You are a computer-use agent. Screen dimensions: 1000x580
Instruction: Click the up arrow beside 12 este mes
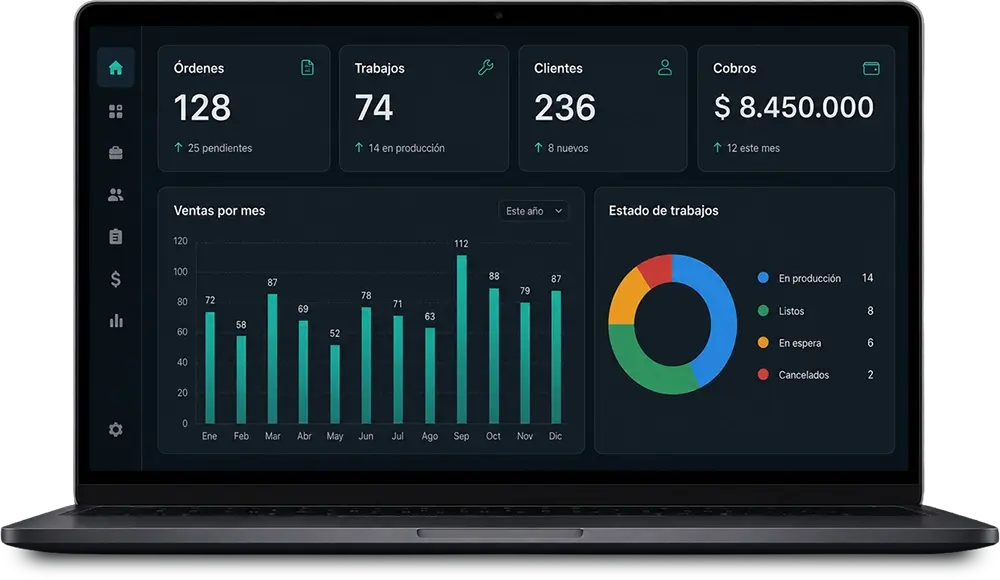(x=717, y=147)
